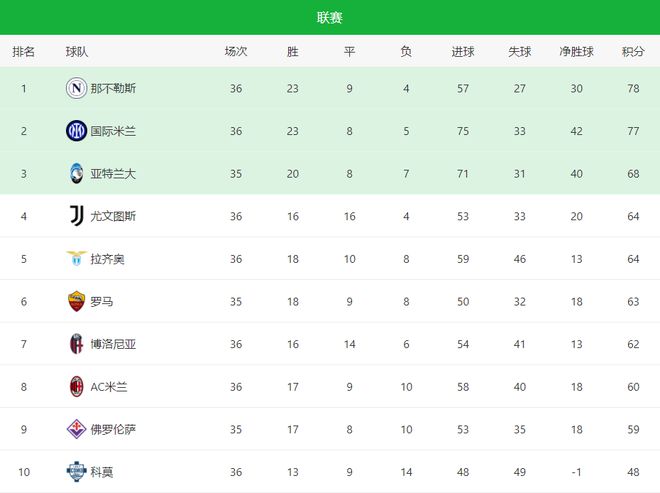Click the 排名 column header
The image size is (660, 493).
[x=24, y=51]
